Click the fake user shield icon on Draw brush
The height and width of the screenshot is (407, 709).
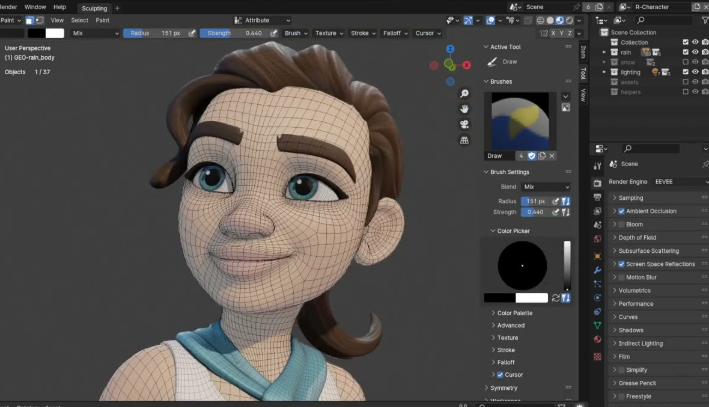click(531, 156)
